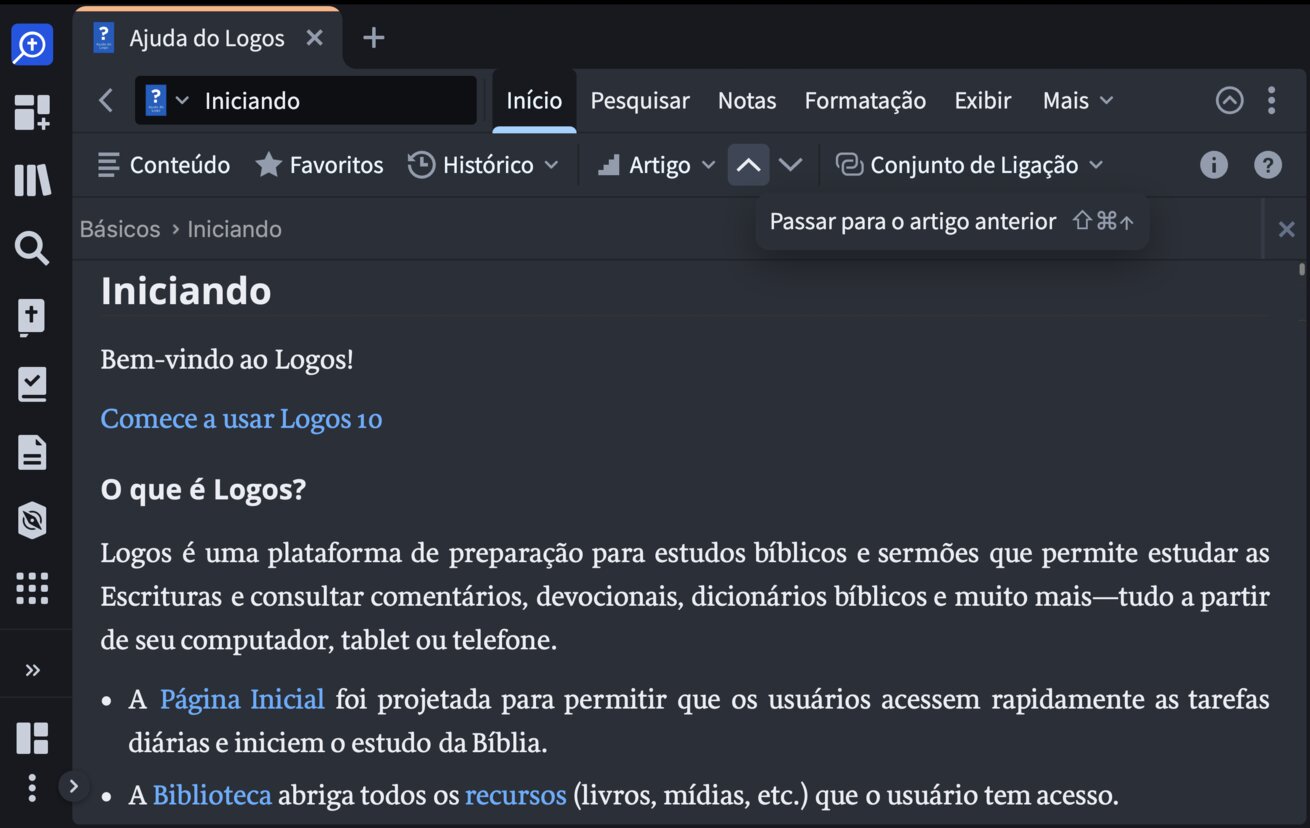Open the documents page icon in sidebar

pyautogui.click(x=32, y=452)
